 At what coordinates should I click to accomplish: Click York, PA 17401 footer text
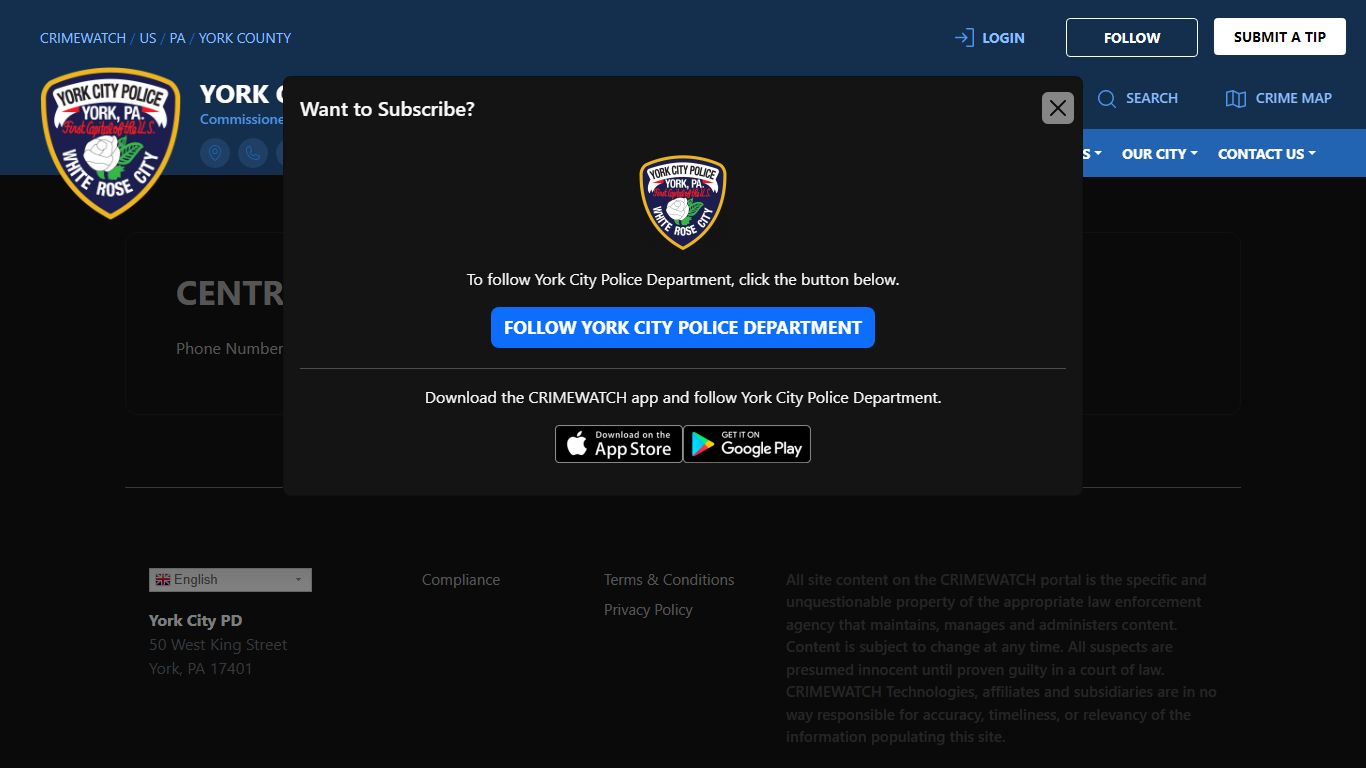tap(201, 669)
